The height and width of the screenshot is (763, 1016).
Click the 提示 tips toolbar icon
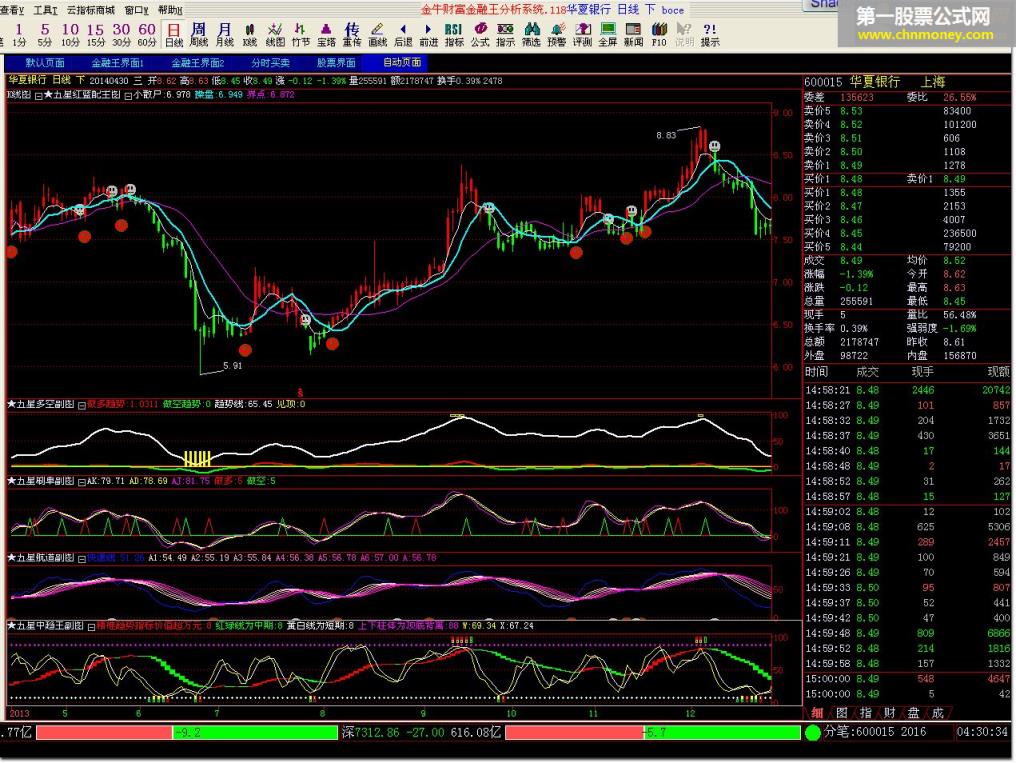click(710, 34)
